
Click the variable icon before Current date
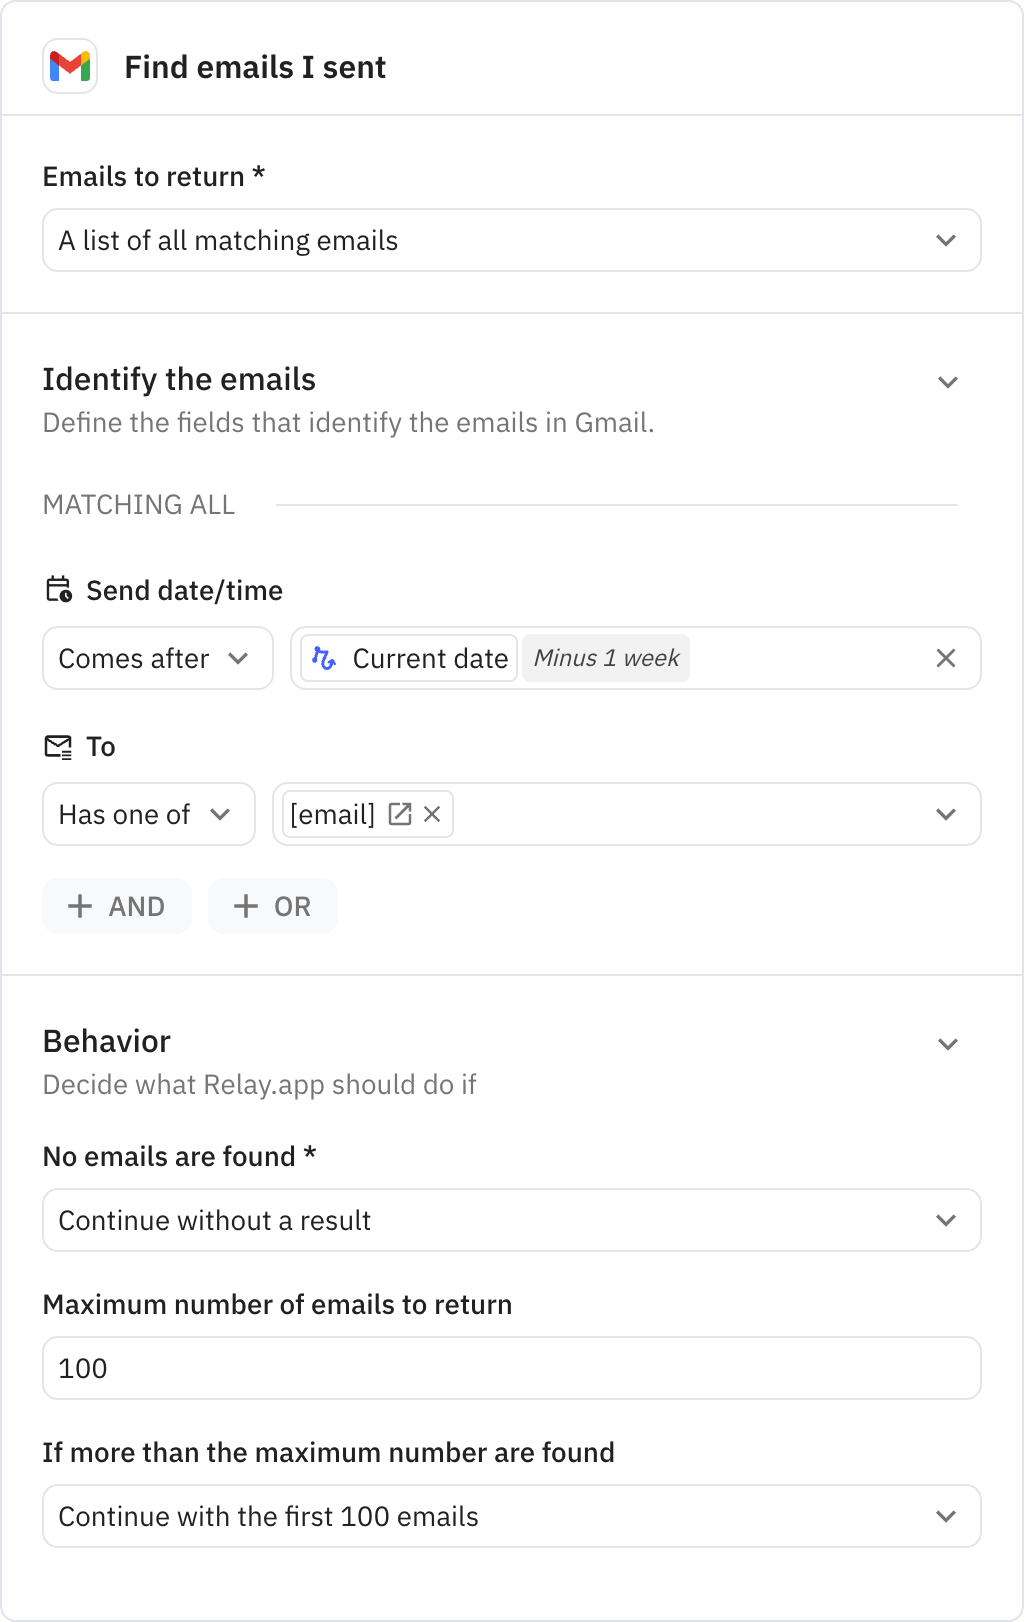[x=325, y=658]
